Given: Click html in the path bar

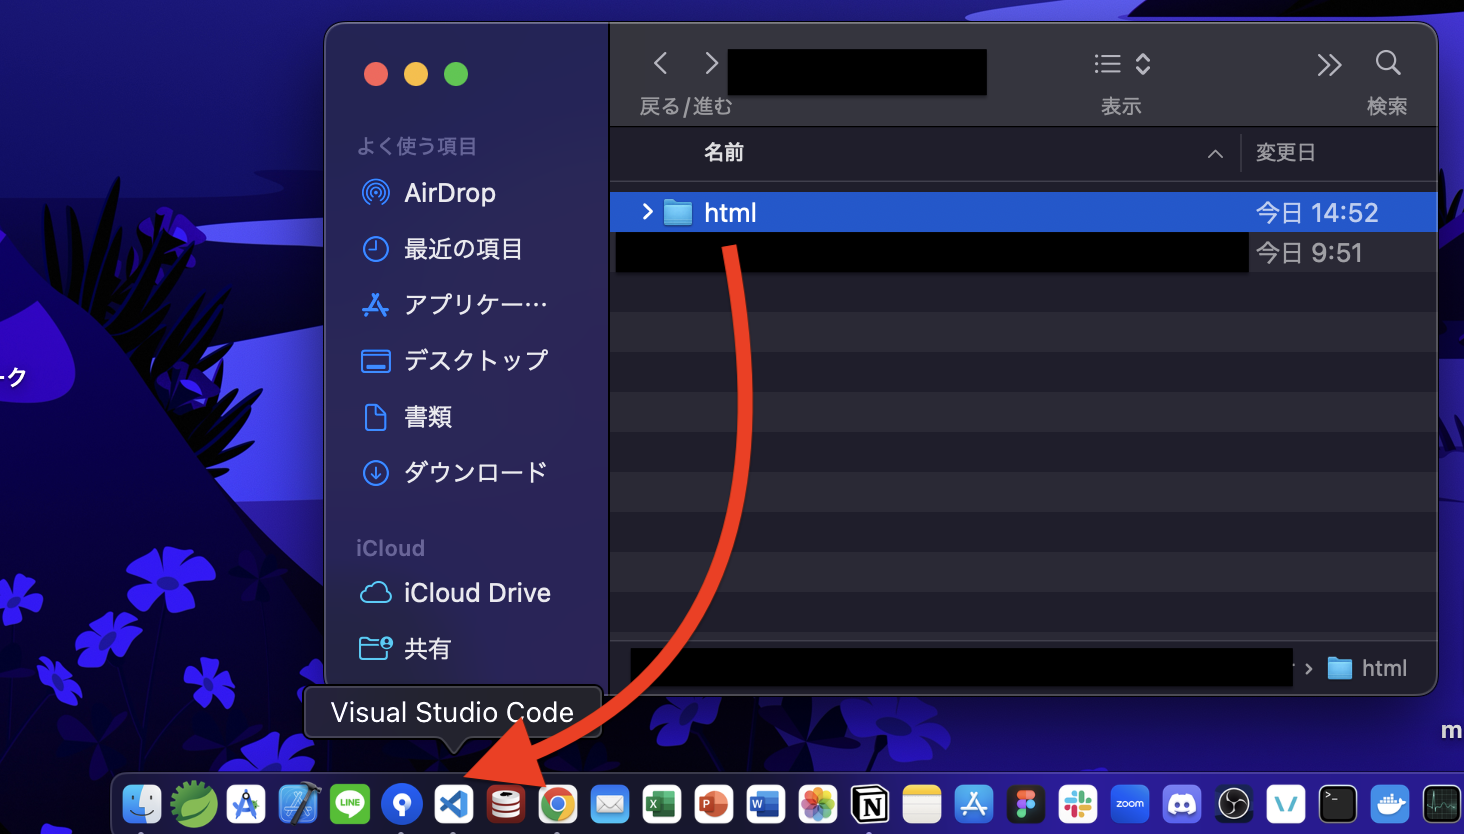Looking at the screenshot, I should [1384, 667].
